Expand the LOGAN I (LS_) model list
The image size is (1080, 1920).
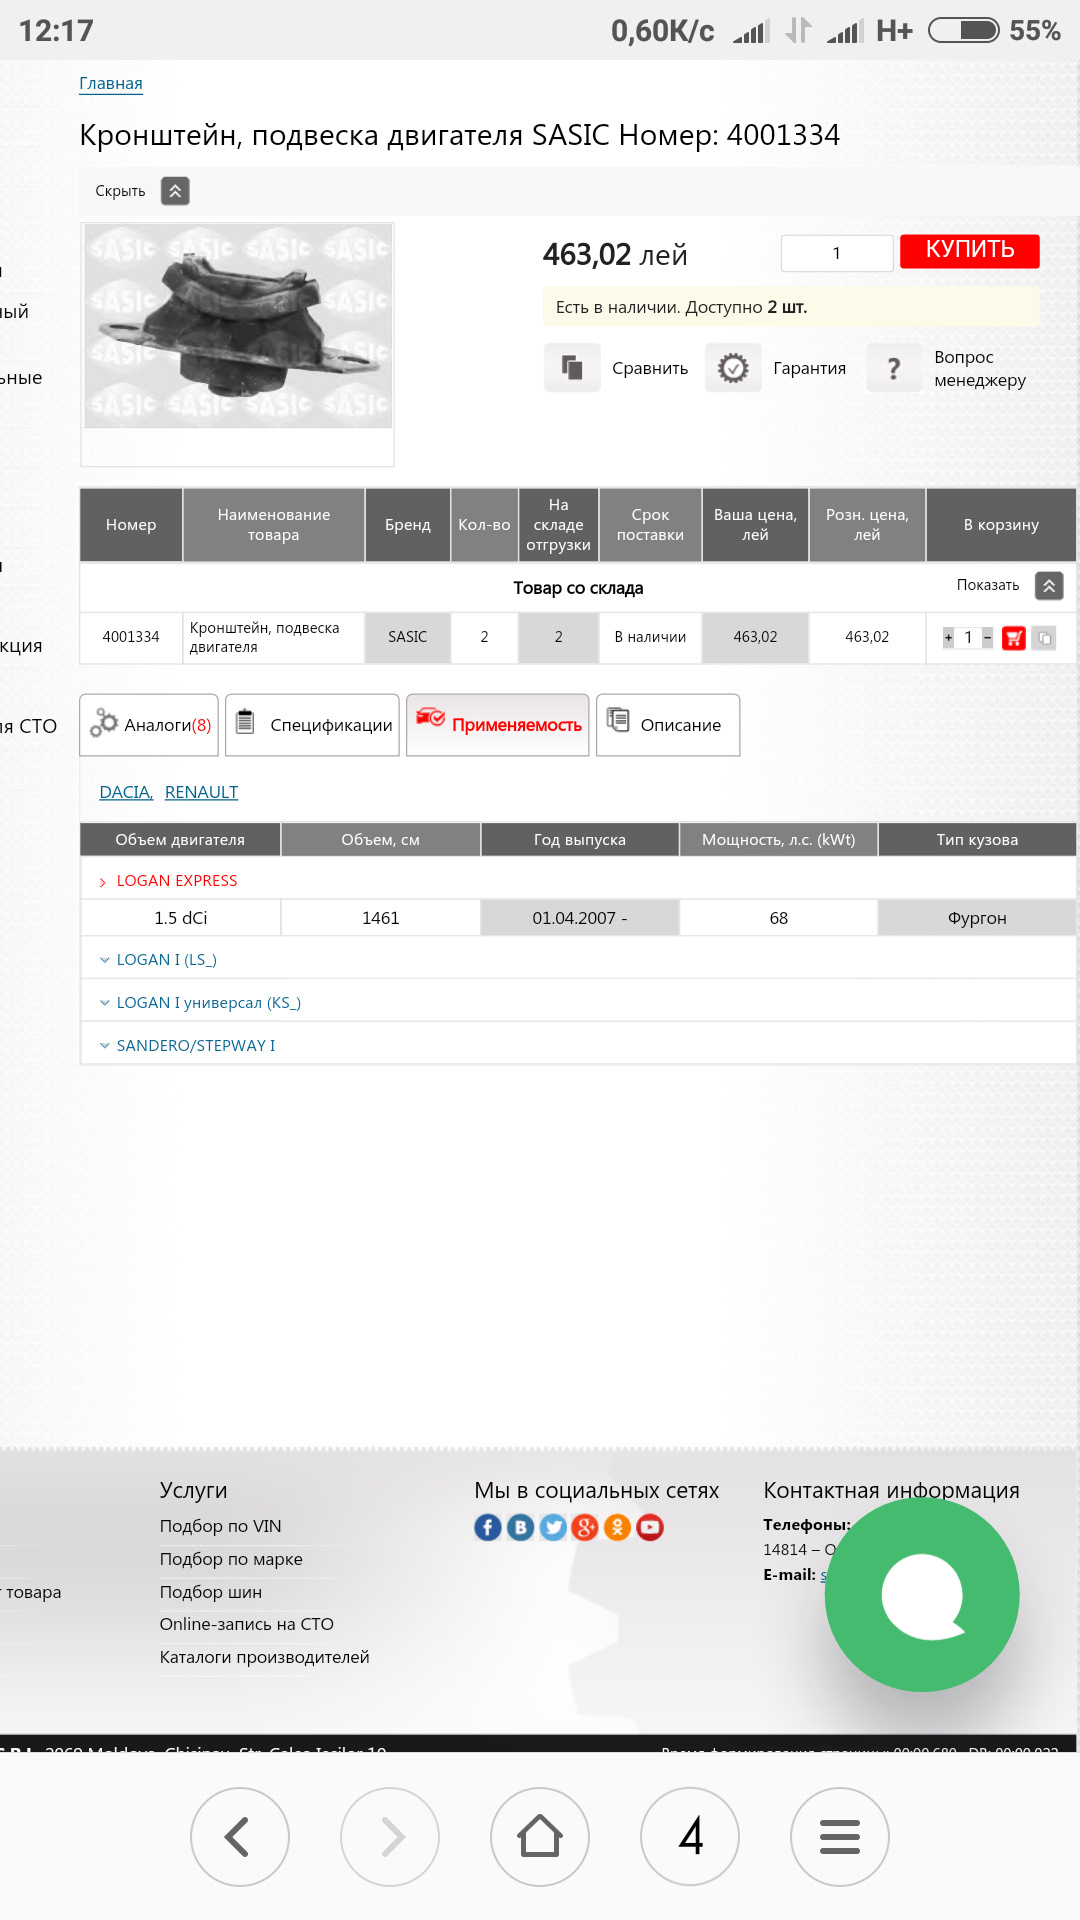166,960
